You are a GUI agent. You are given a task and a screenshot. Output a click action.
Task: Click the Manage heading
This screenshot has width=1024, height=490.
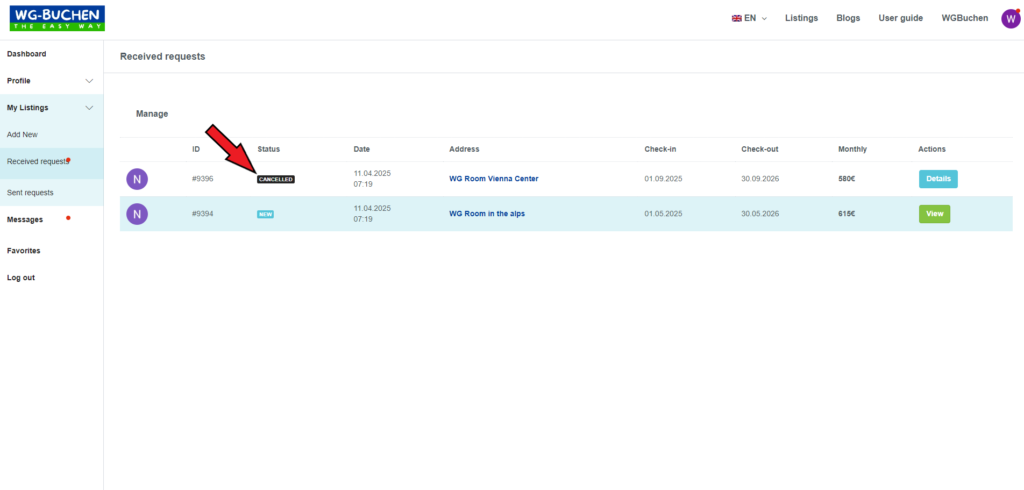(152, 114)
